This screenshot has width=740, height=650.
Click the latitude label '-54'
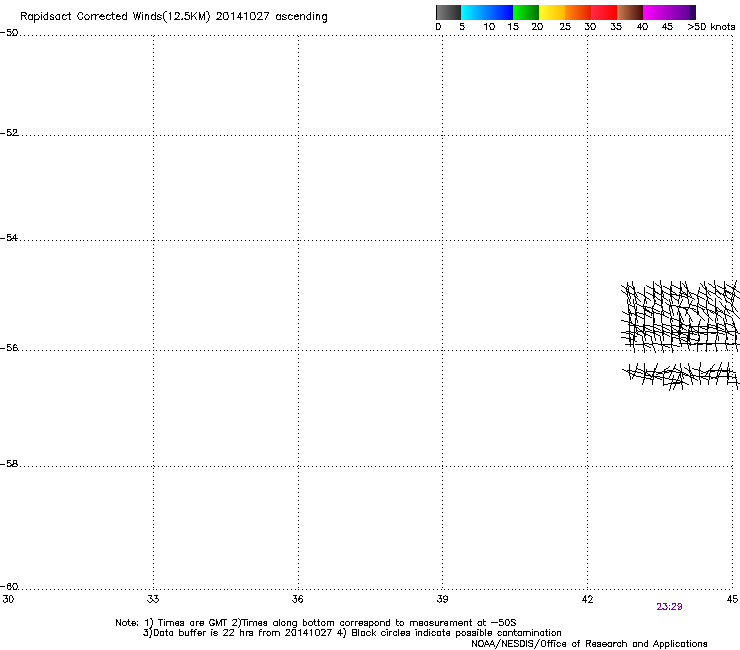point(9,238)
